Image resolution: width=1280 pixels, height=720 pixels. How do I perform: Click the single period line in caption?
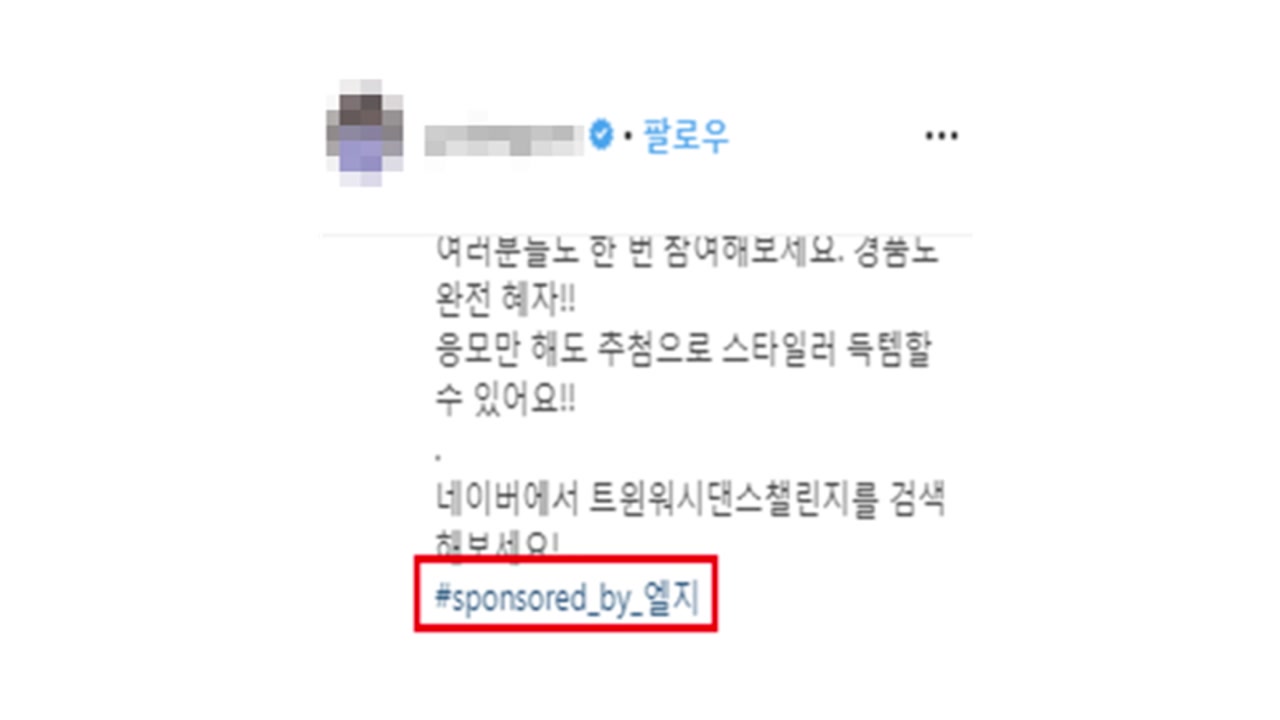pos(439,457)
